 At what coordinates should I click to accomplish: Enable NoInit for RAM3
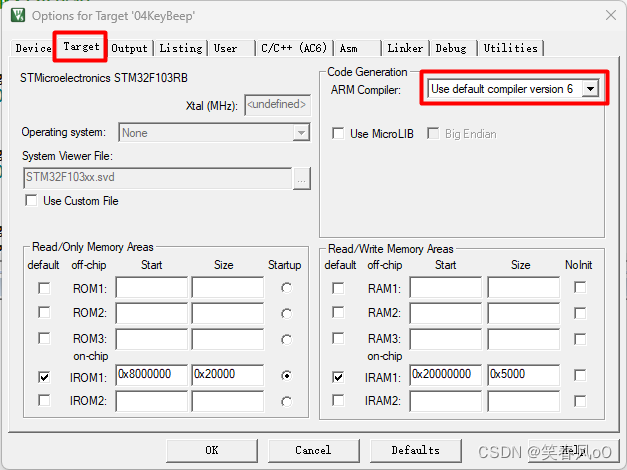point(580,339)
